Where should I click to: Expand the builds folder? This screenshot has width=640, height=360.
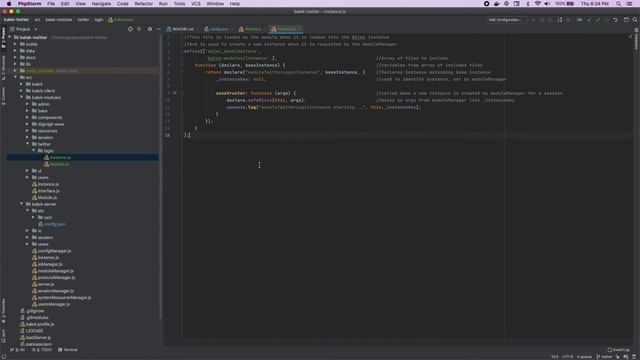pos(16,44)
